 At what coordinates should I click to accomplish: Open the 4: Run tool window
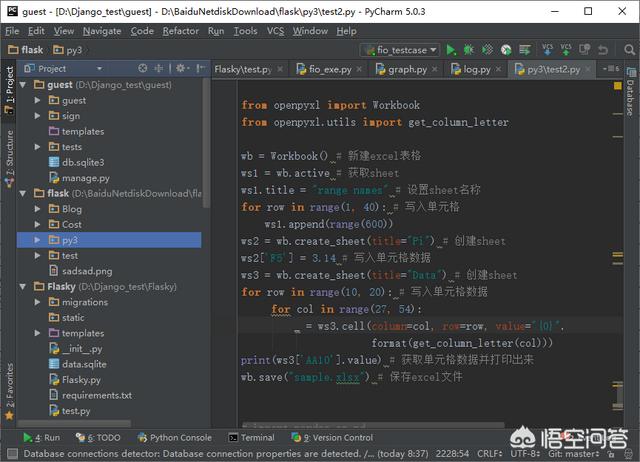[x=41, y=438]
